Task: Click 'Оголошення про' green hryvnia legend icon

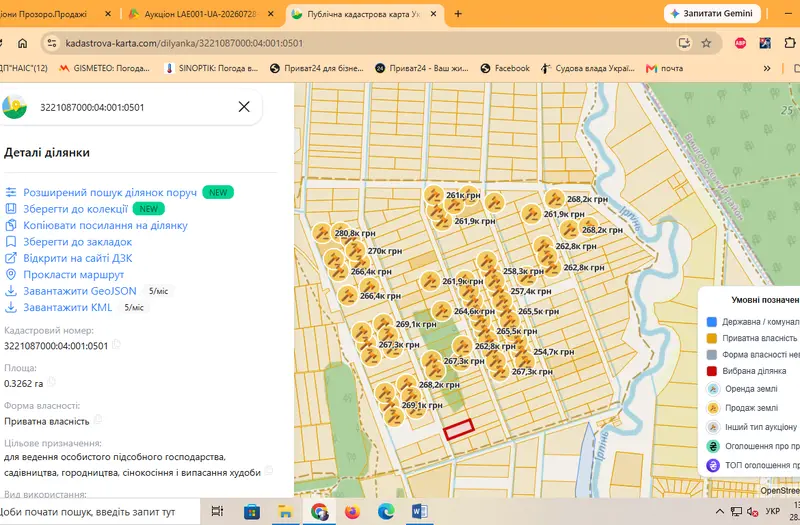Action: (713, 446)
